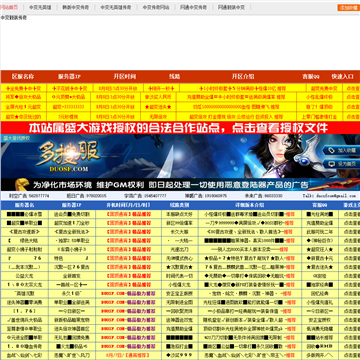Click the 设为首页 monitor button on the banner

pyautogui.click(x=341, y=164)
